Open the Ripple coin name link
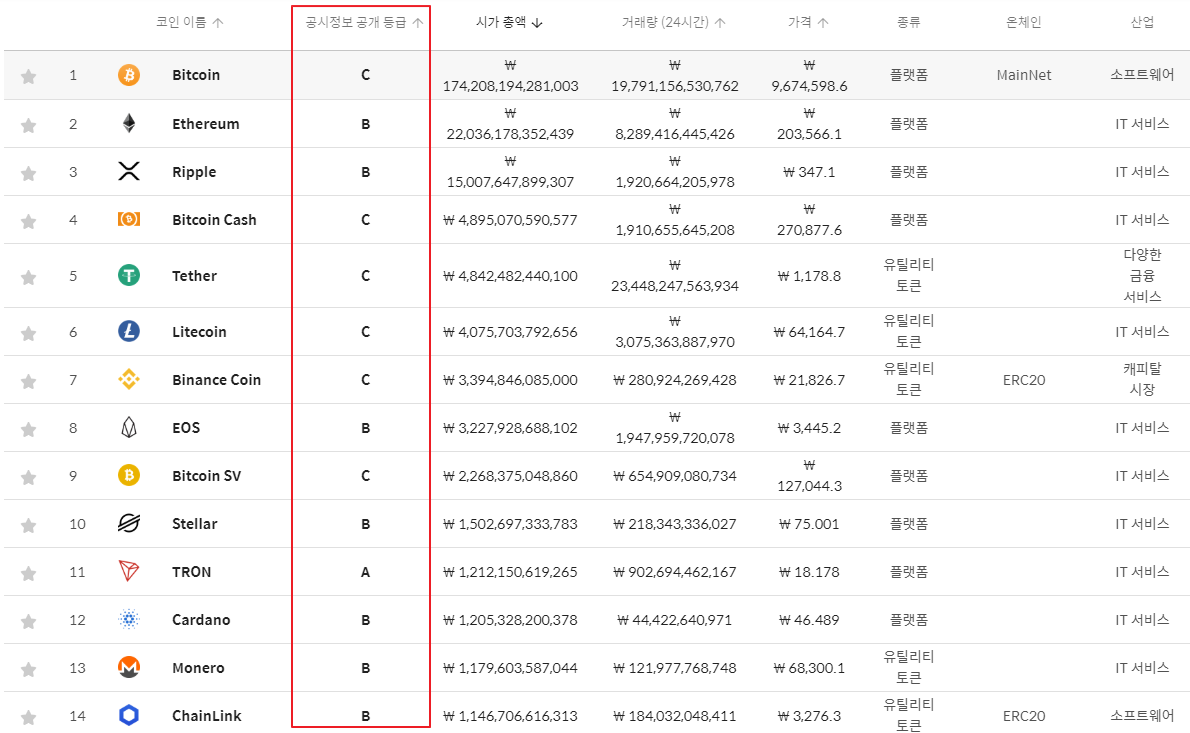The image size is (1190, 733). tap(194, 172)
